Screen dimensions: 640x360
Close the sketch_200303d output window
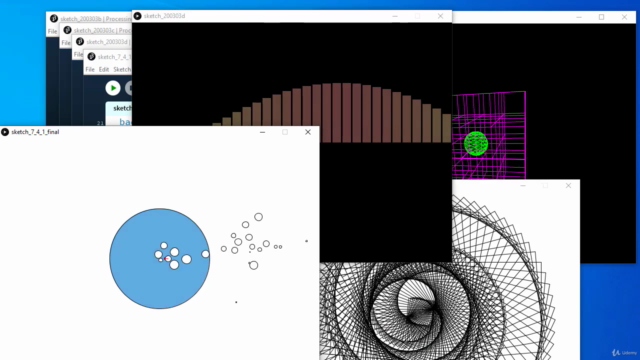440,16
